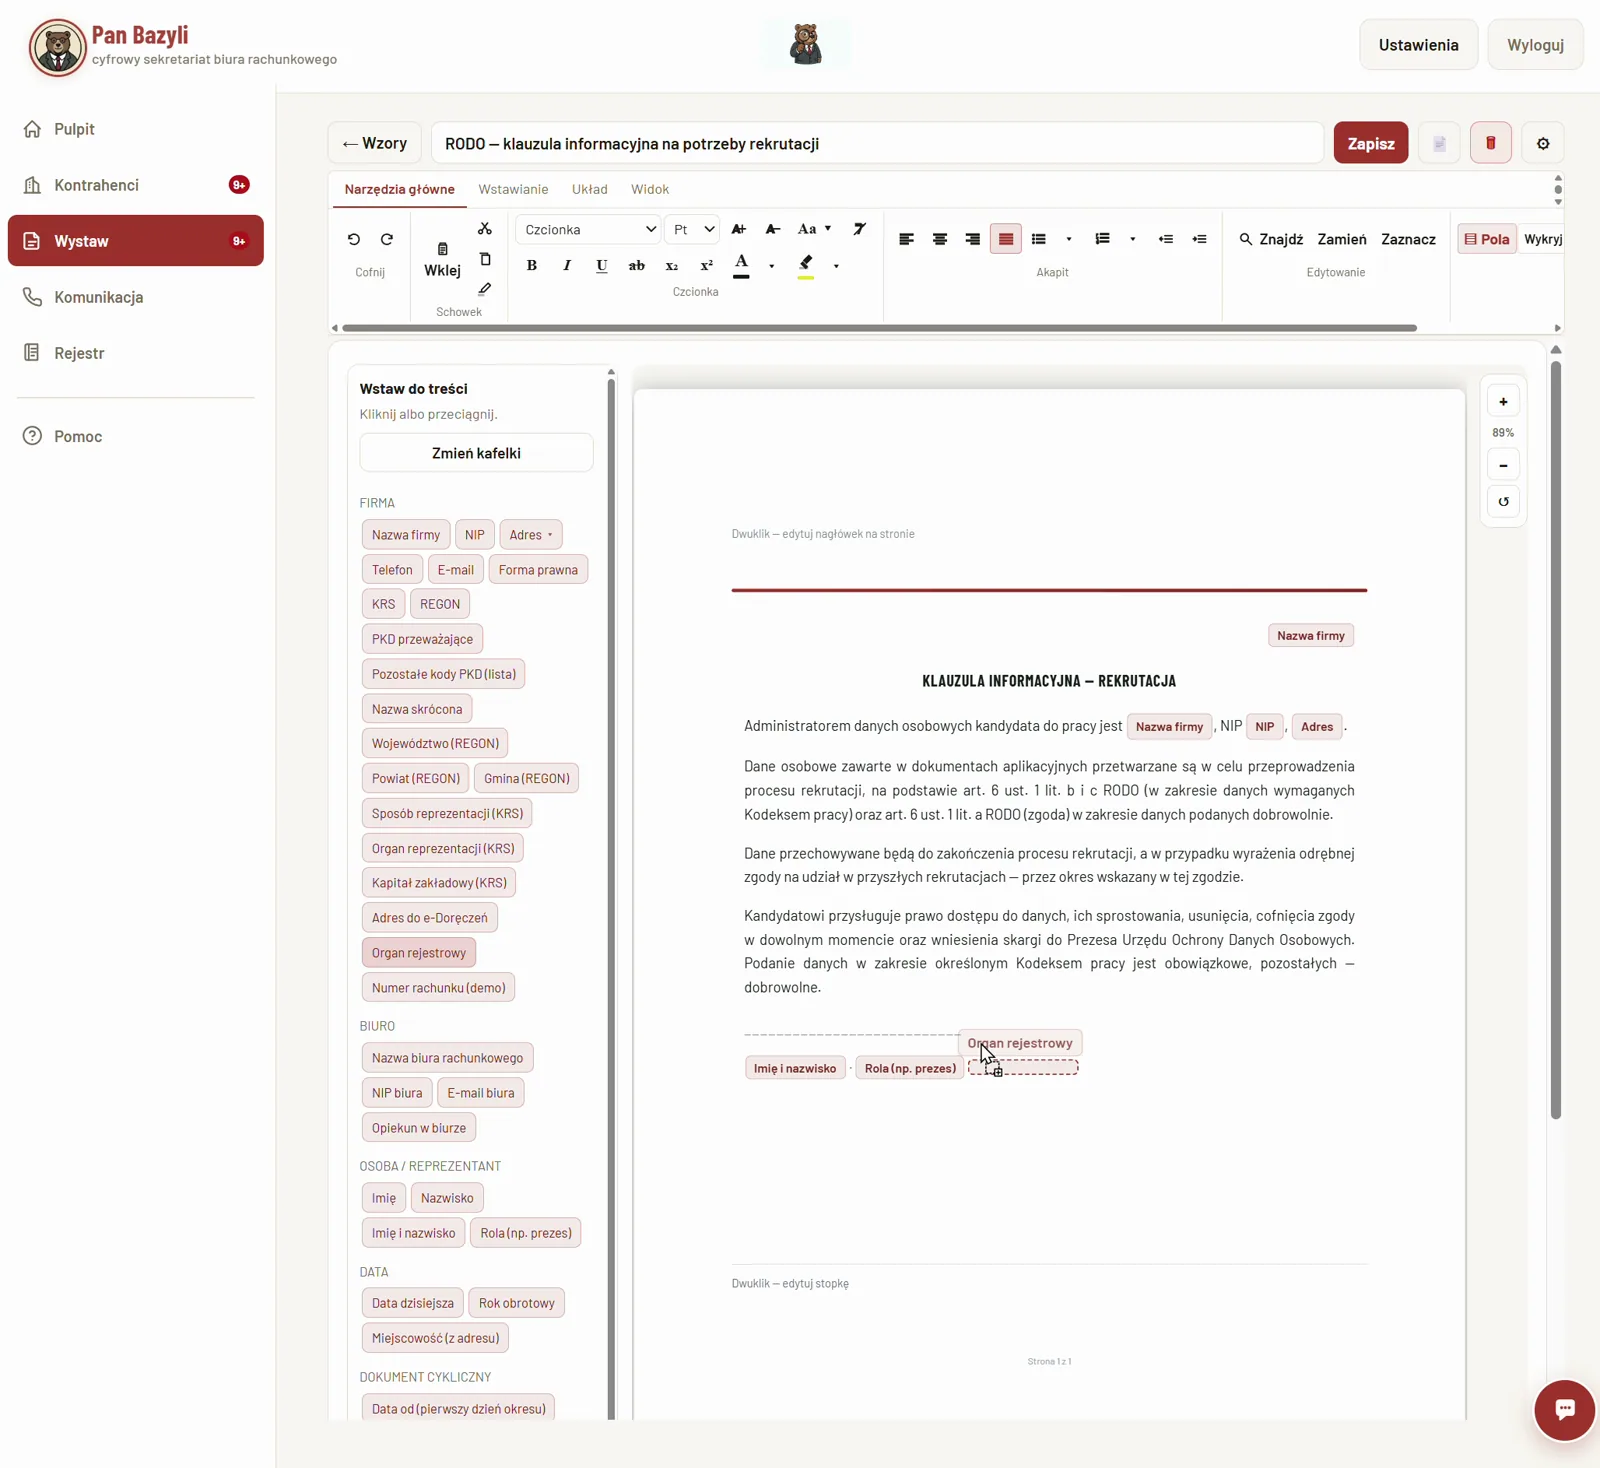Switch to the Wstawianie tab
The width and height of the screenshot is (1600, 1468).
[513, 189]
